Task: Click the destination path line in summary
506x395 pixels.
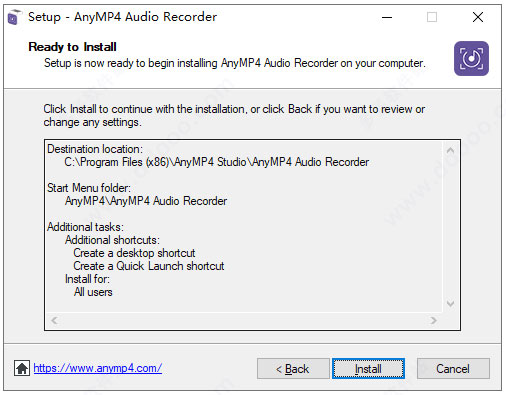Action: pos(217,162)
